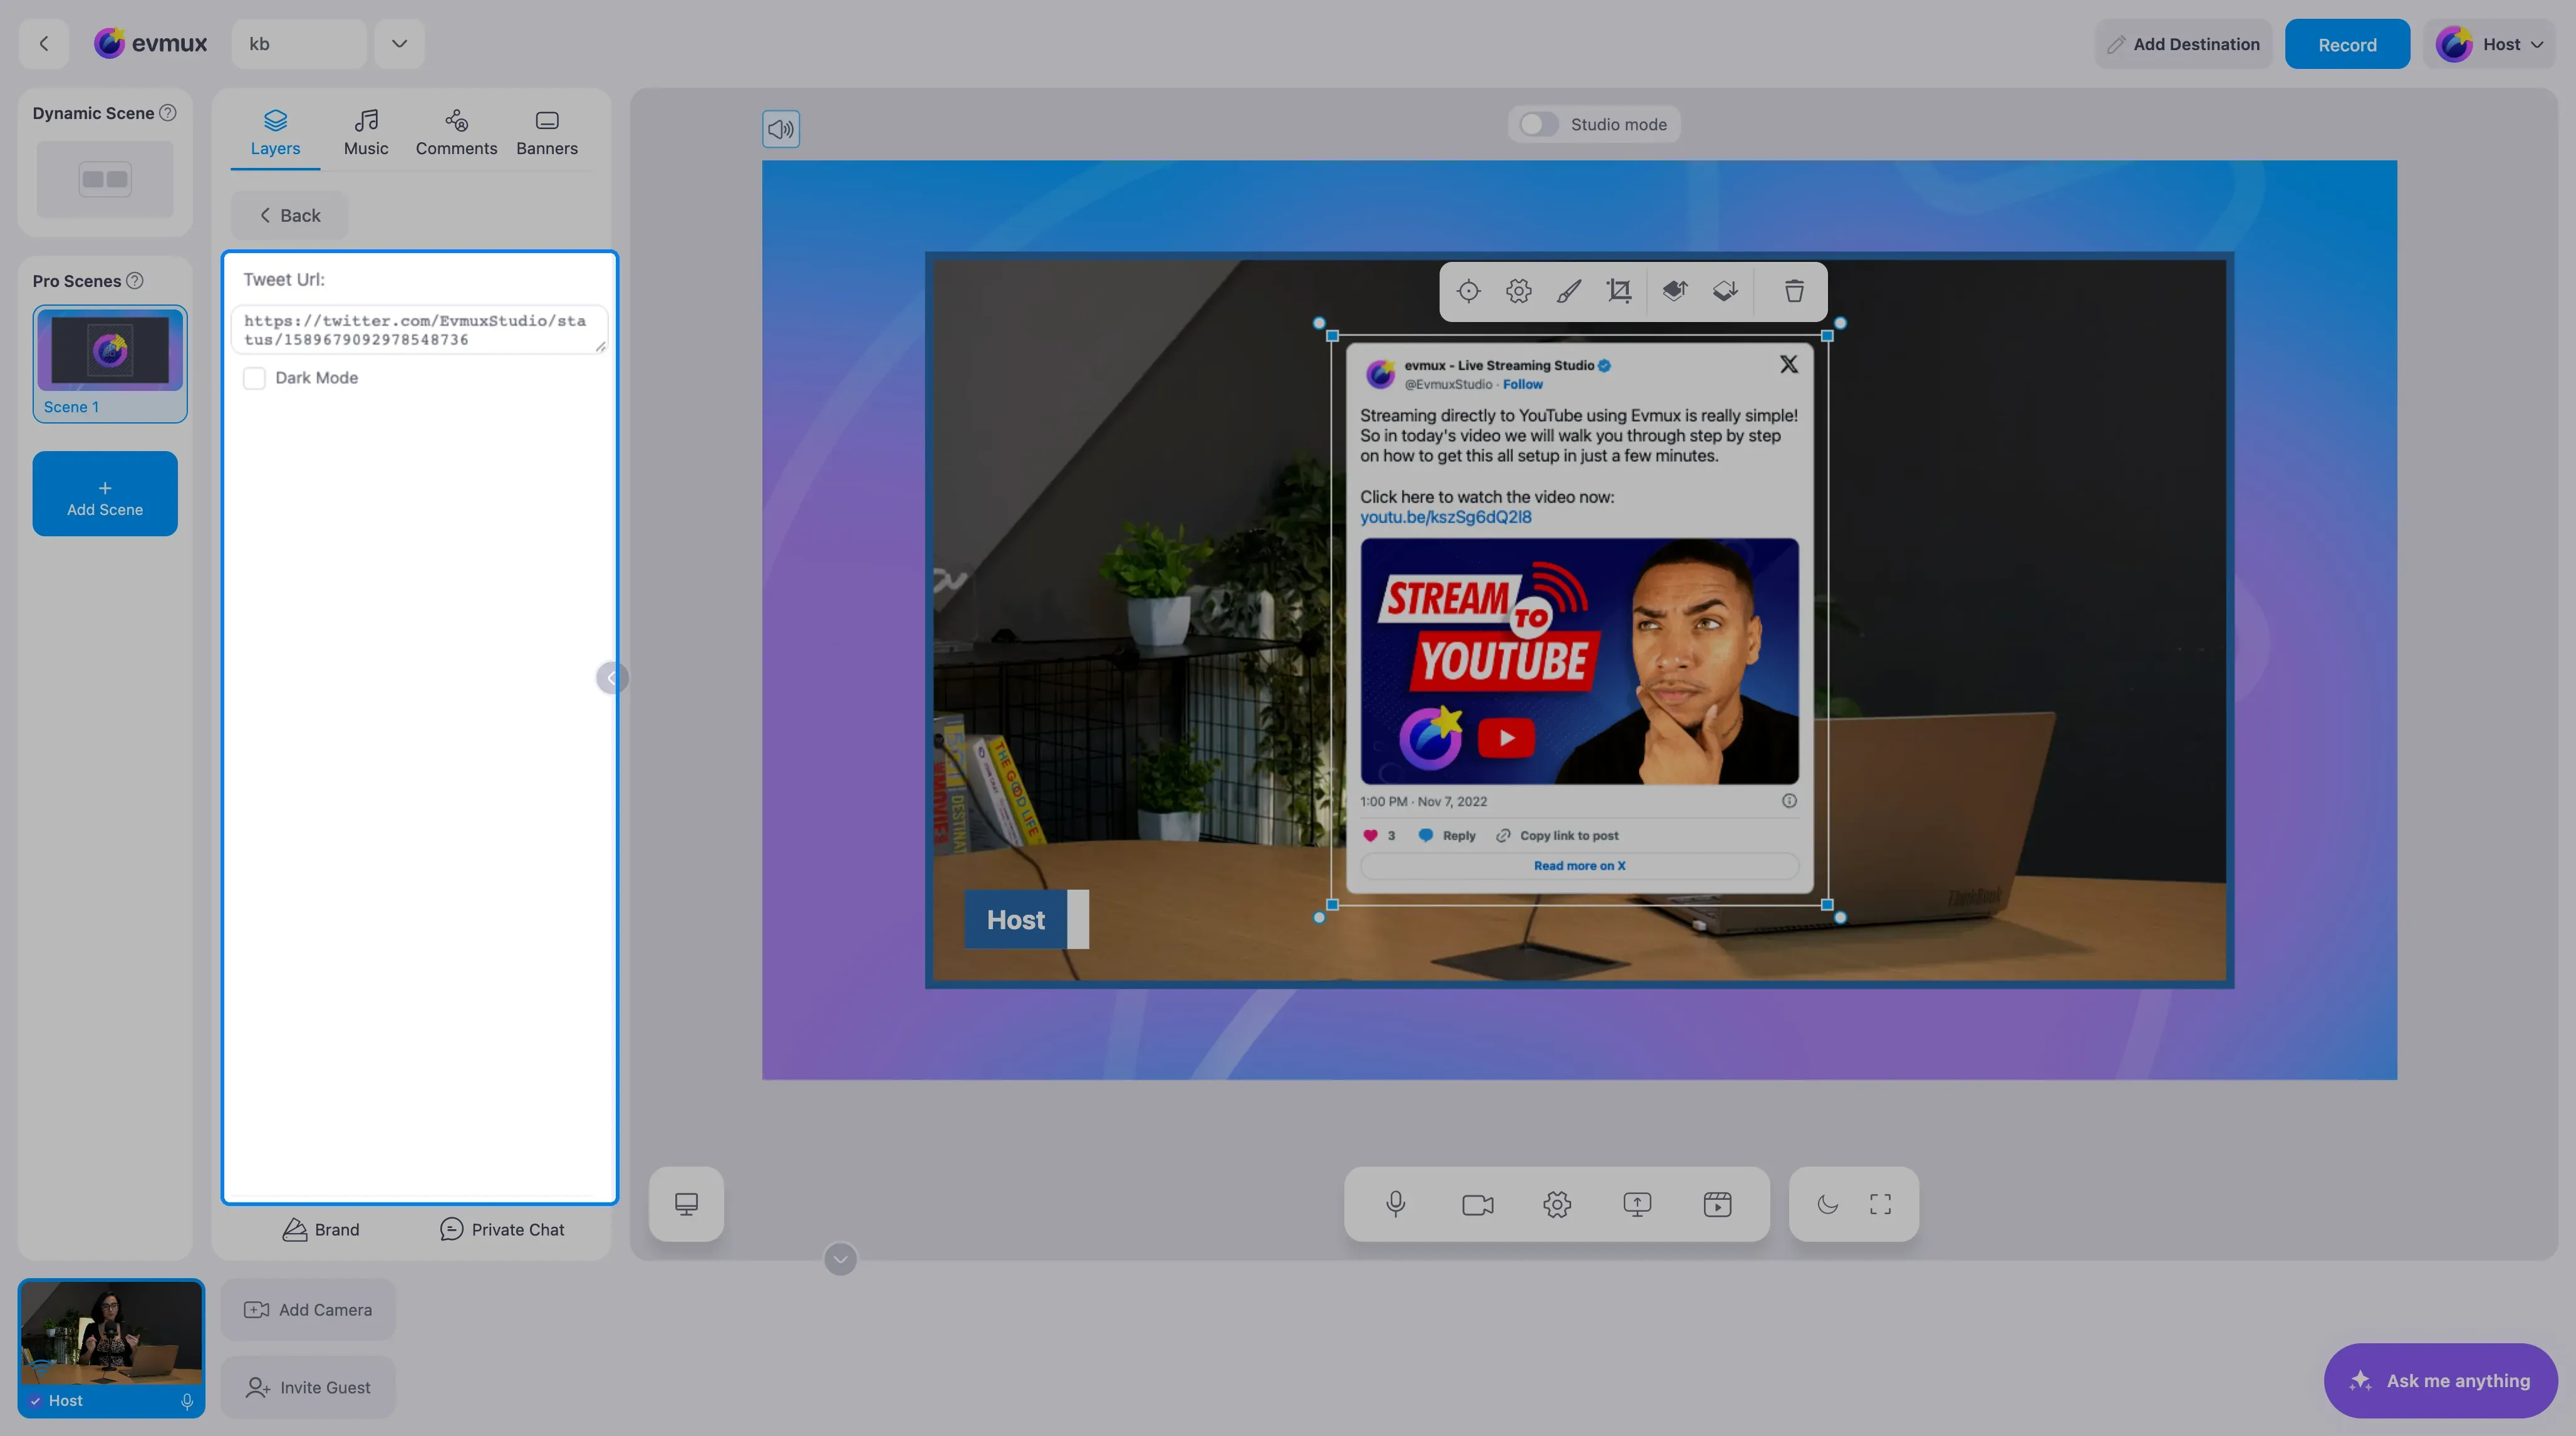Open media clip player icon in bottom bar

point(1717,1204)
